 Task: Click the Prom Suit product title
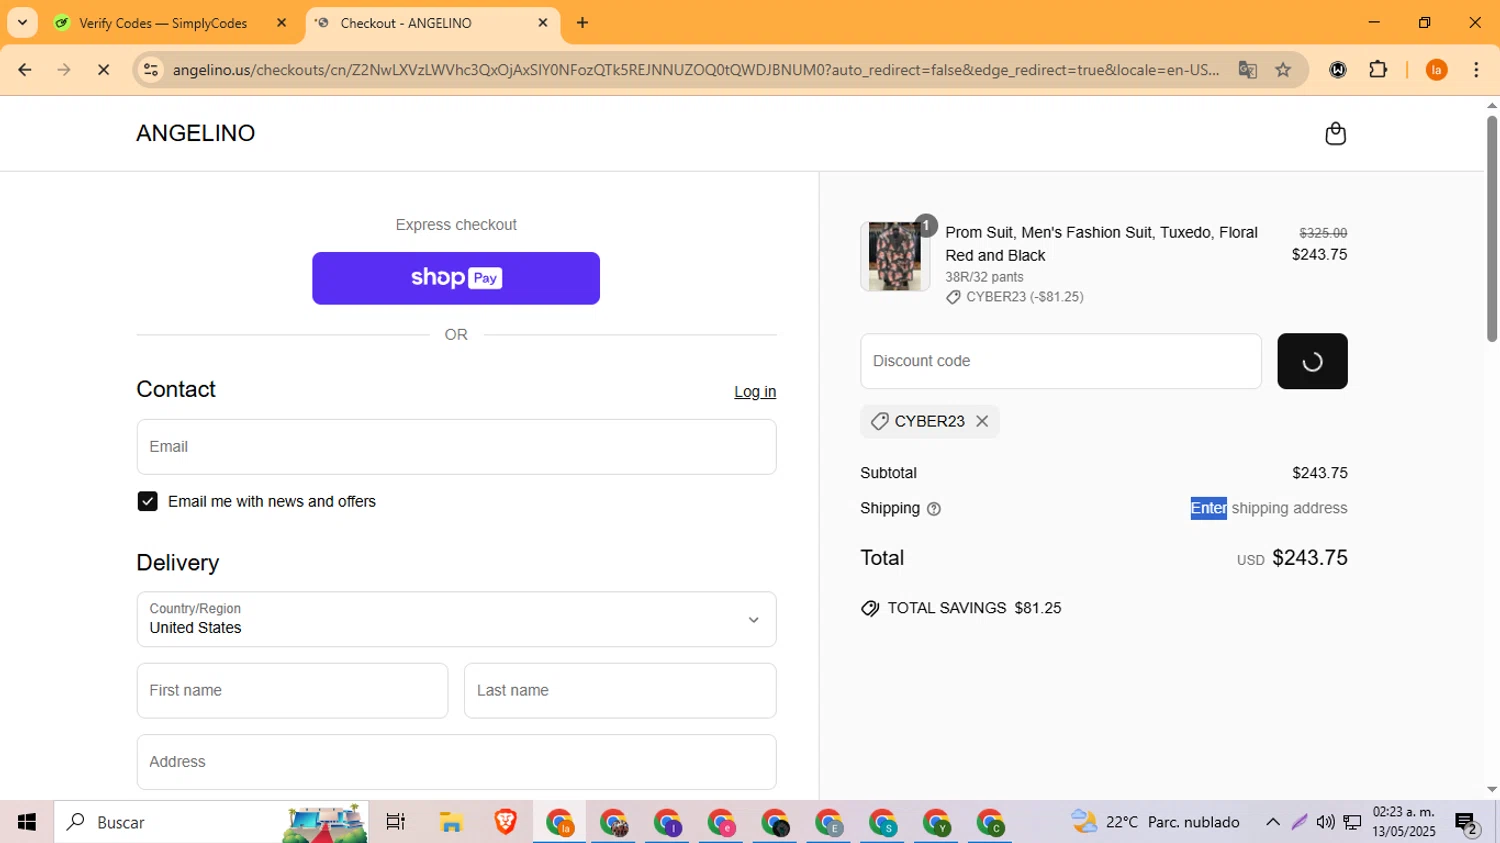1101,244
